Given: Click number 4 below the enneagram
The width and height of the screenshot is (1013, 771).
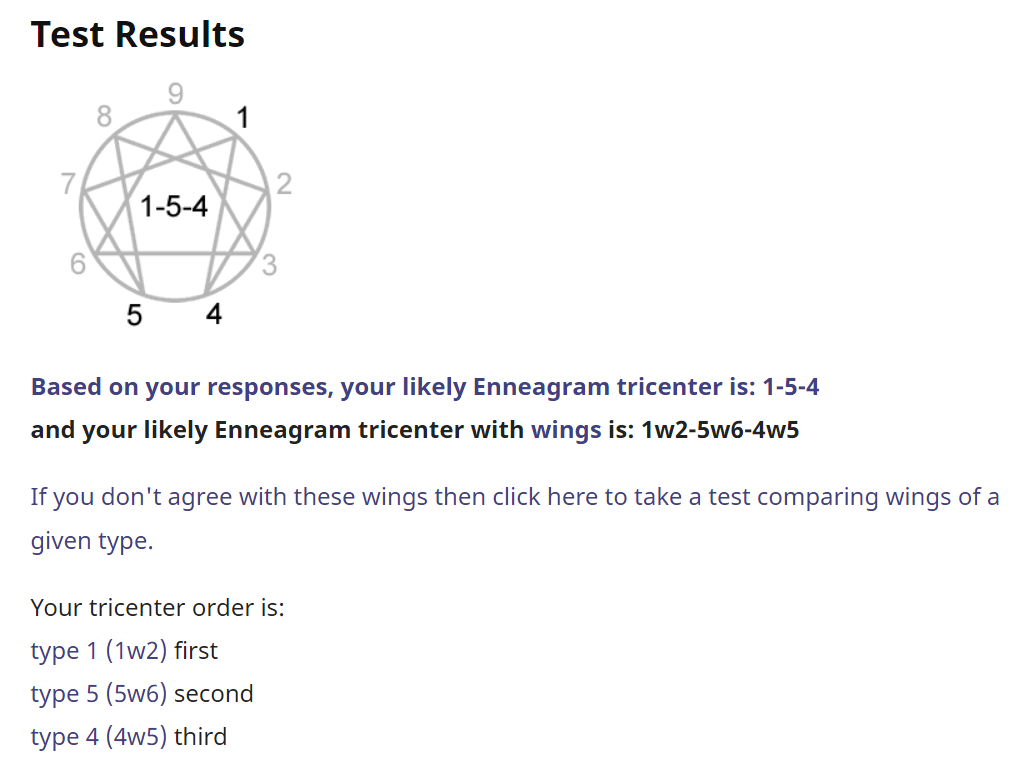Looking at the screenshot, I should [x=214, y=314].
